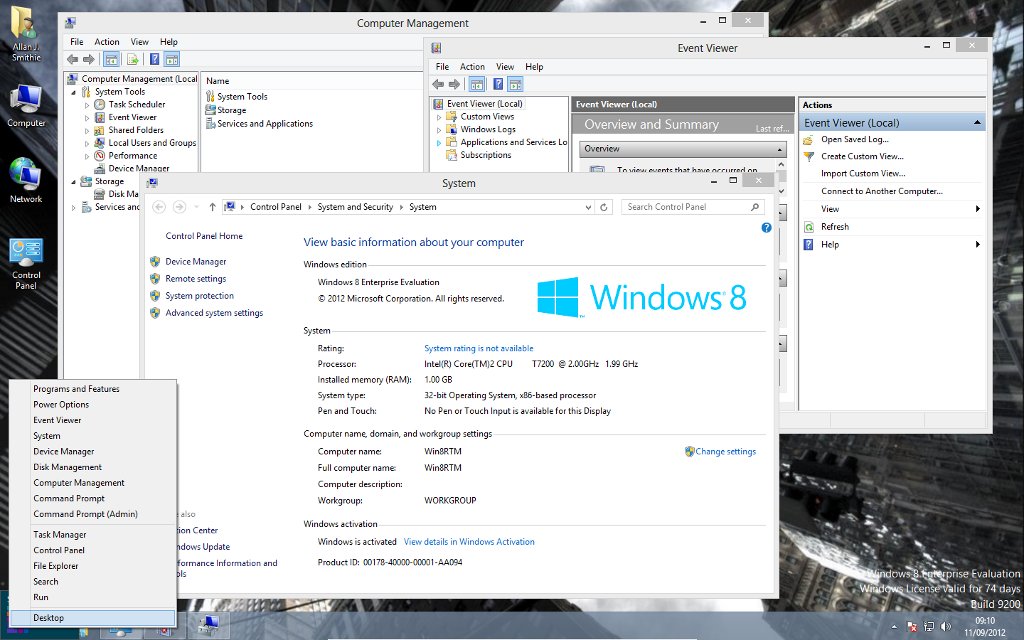1024x640 pixels.
Task: Click Back arrow in Event Viewer toolbar
Action: tap(438, 84)
